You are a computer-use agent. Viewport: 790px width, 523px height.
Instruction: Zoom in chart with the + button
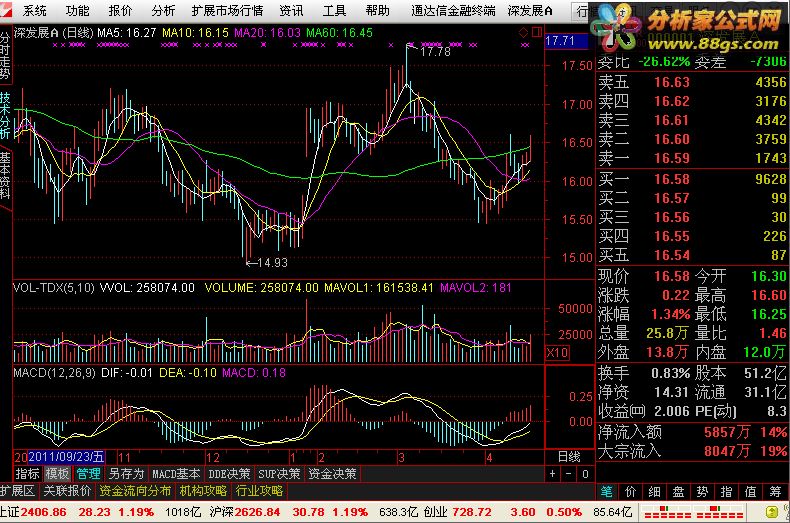point(553,474)
